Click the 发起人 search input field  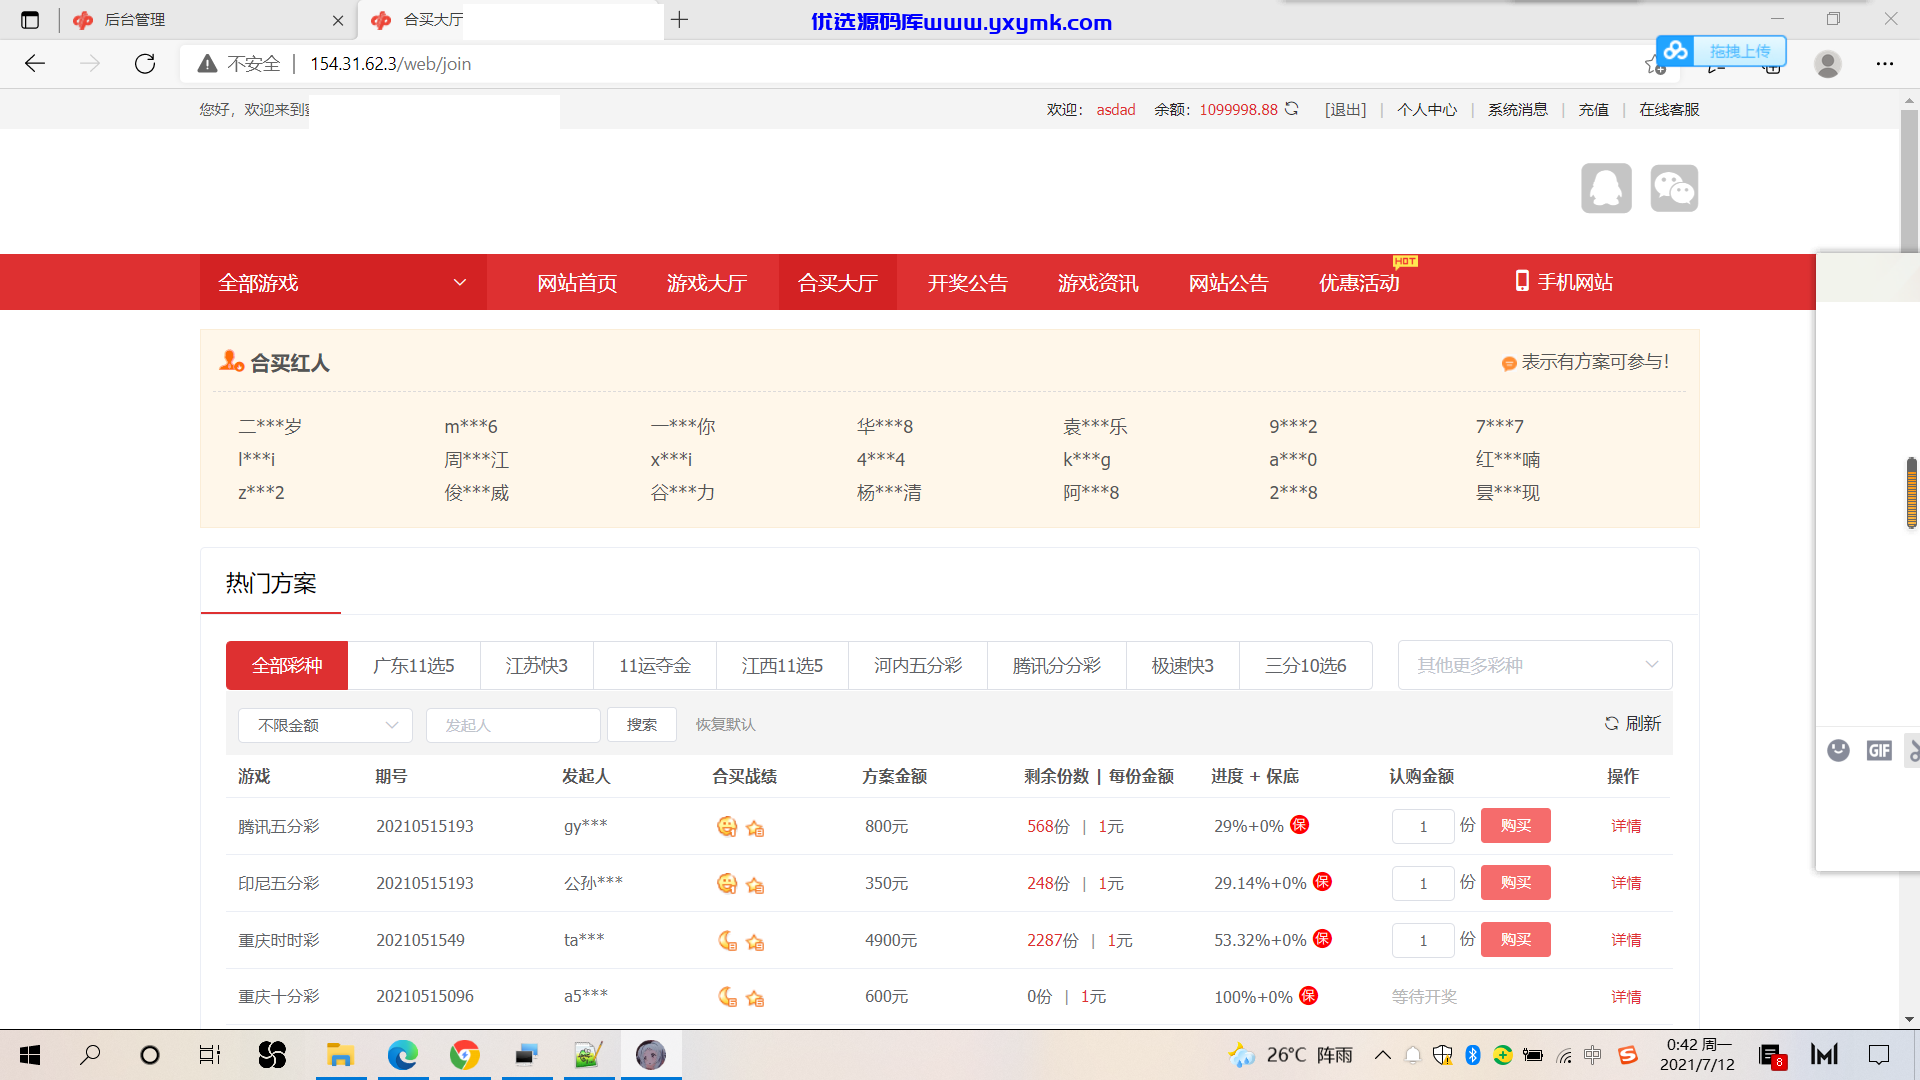pos(513,725)
